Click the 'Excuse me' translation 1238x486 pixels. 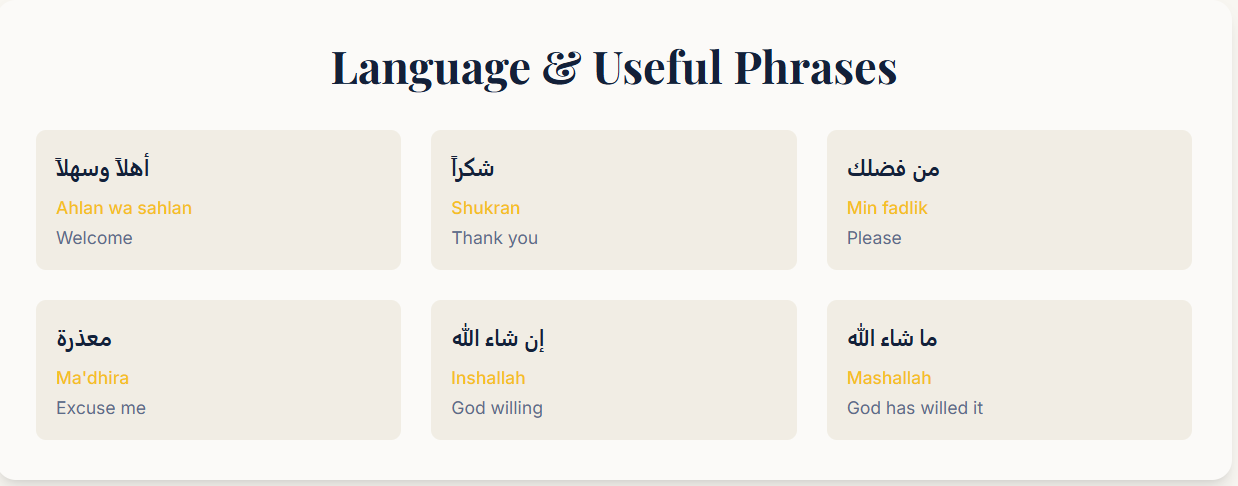101,408
